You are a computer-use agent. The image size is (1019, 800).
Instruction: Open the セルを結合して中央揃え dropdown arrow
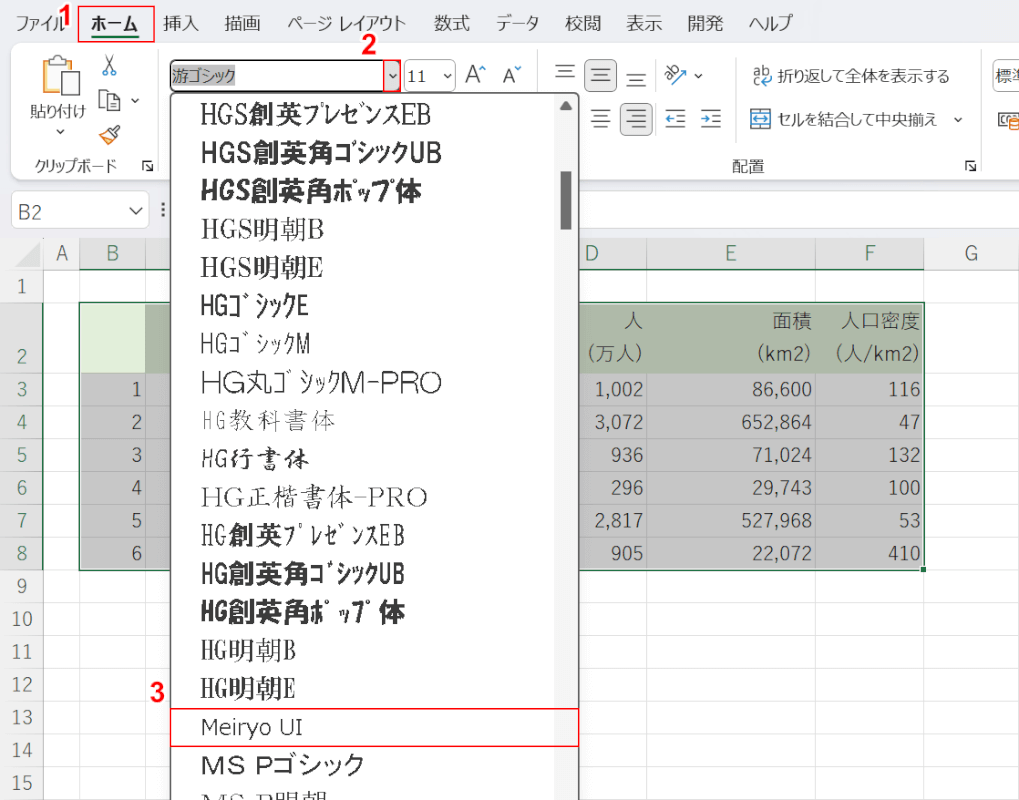pyautogui.click(x=958, y=119)
